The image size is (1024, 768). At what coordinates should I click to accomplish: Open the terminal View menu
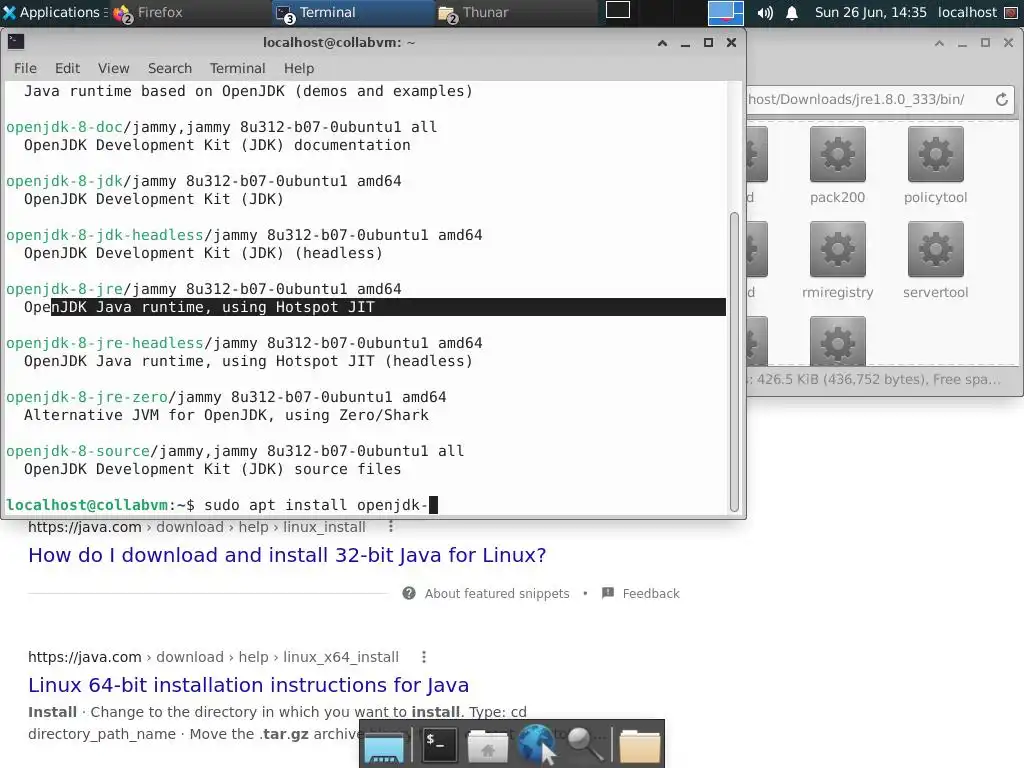coord(114,69)
